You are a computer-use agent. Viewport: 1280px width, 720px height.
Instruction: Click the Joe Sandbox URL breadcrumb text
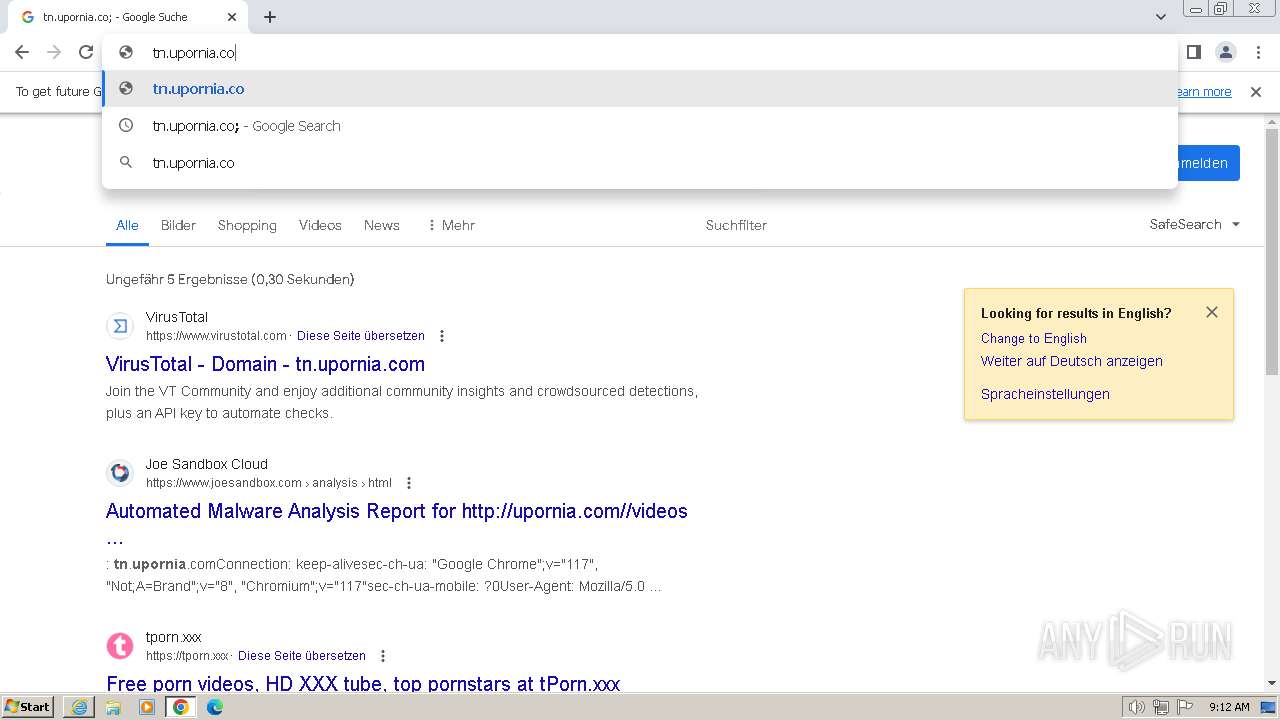(269, 483)
